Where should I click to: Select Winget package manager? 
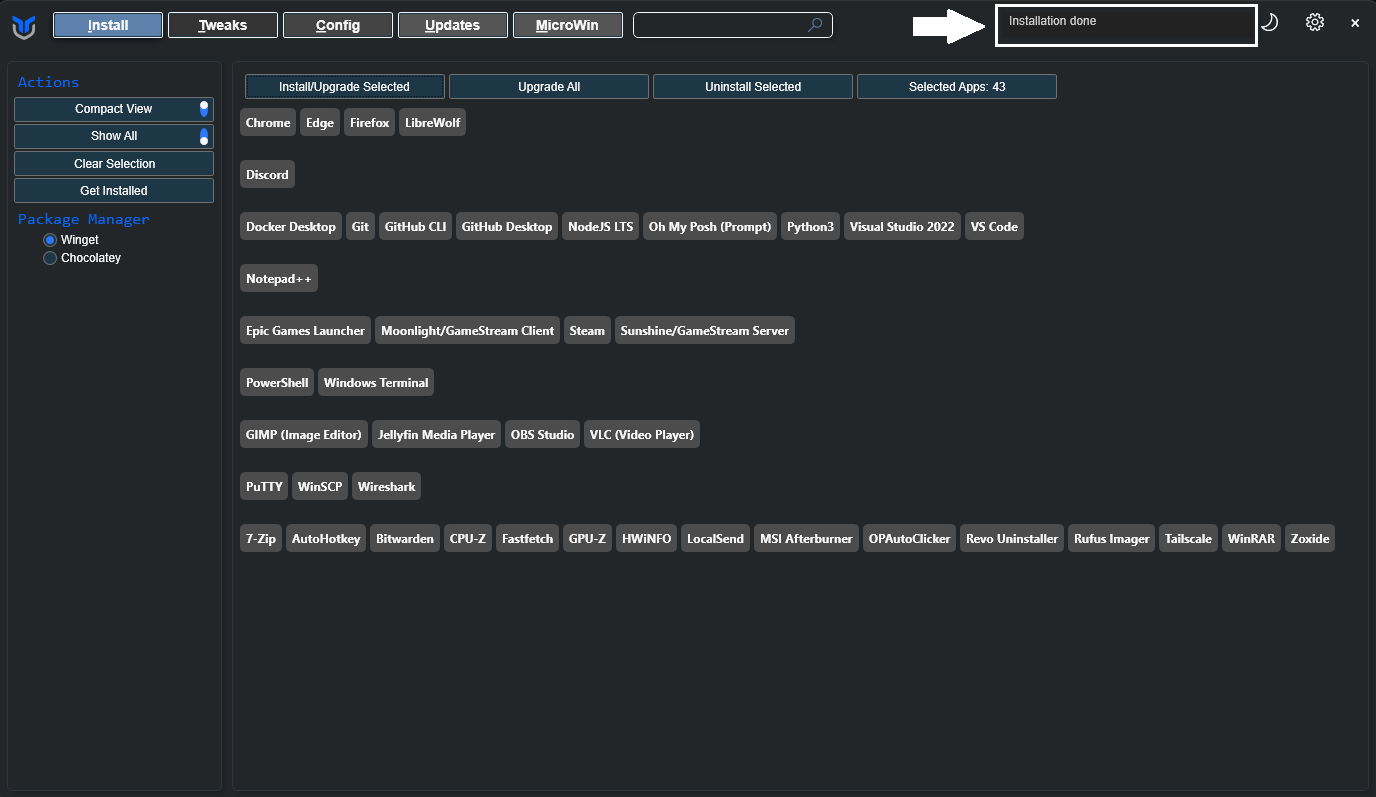pos(50,240)
